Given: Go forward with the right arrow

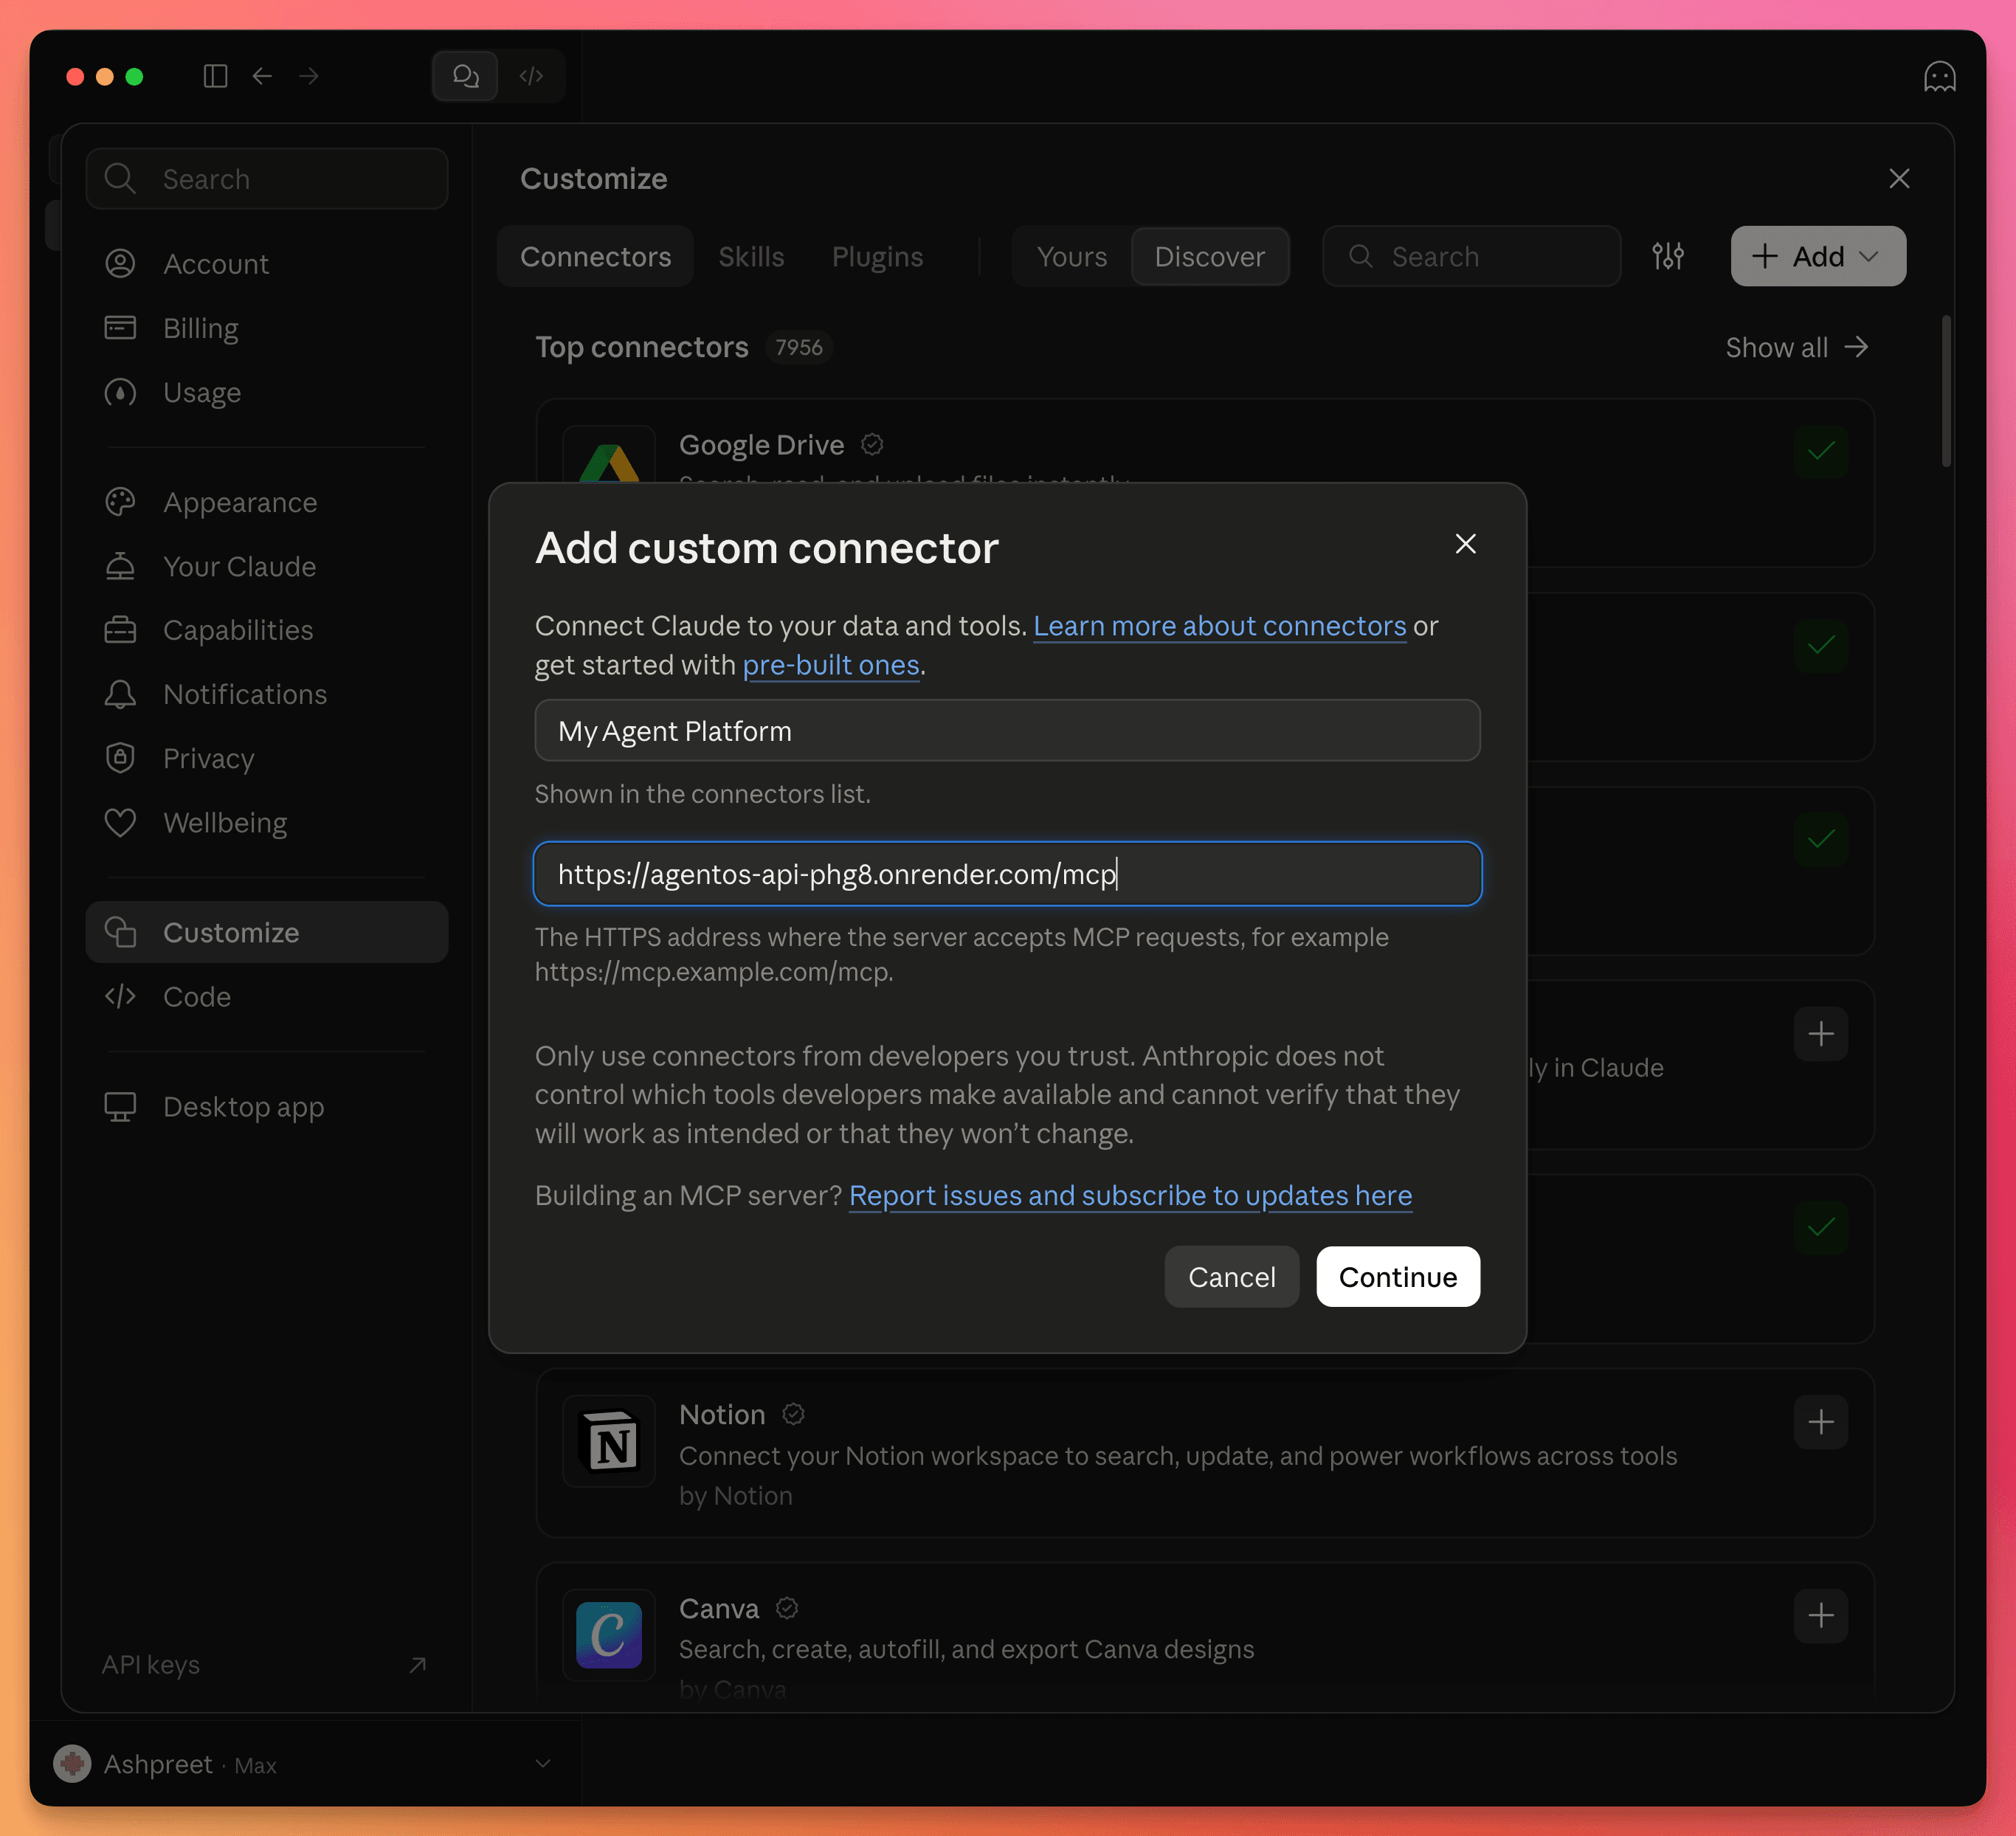Looking at the screenshot, I should point(309,76).
